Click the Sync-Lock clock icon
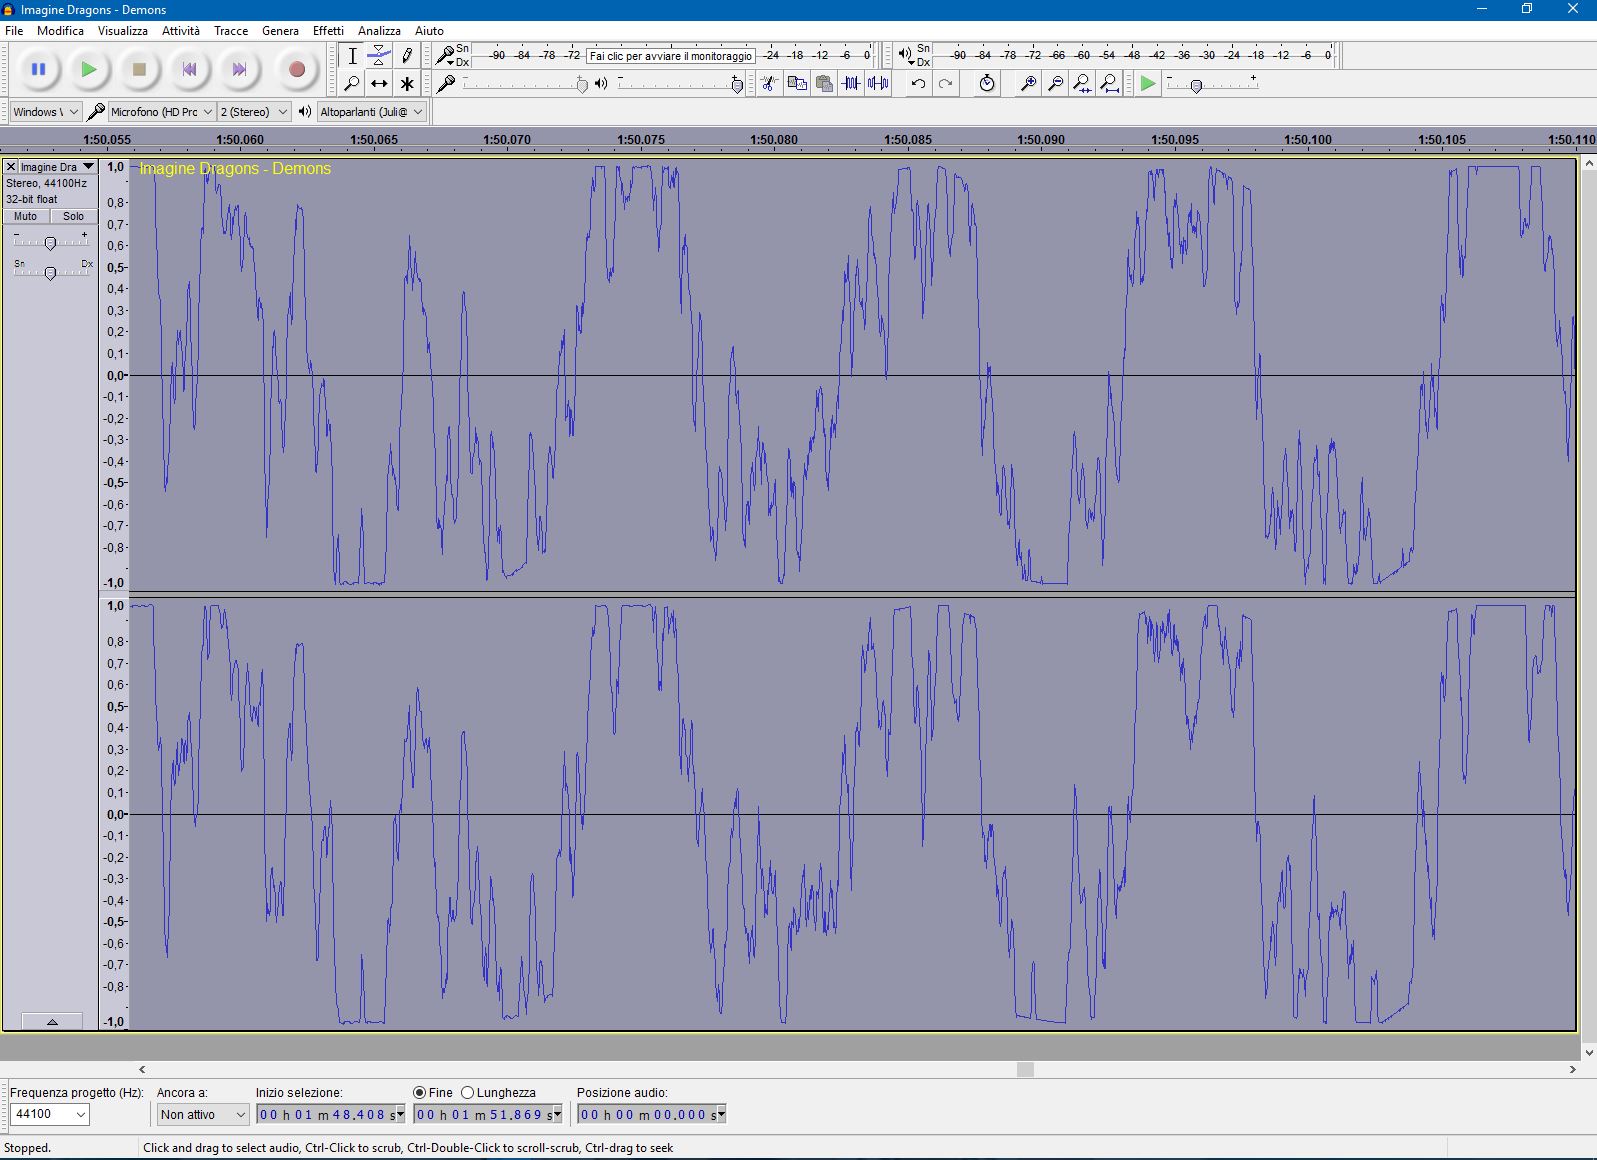This screenshot has height=1160, width=1597. (987, 83)
